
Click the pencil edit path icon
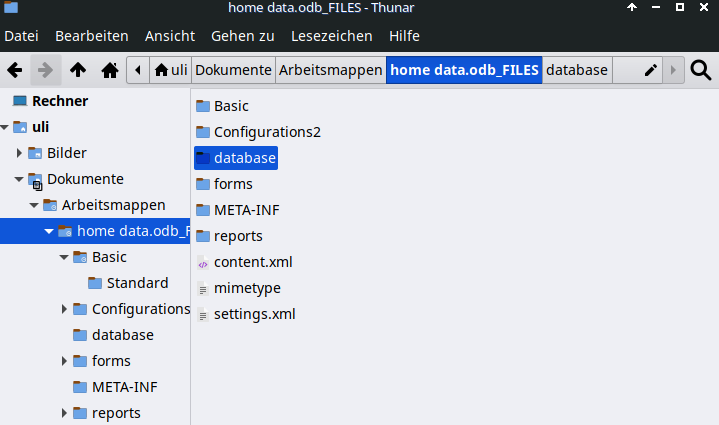pyautogui.click(x=651, y=70)
